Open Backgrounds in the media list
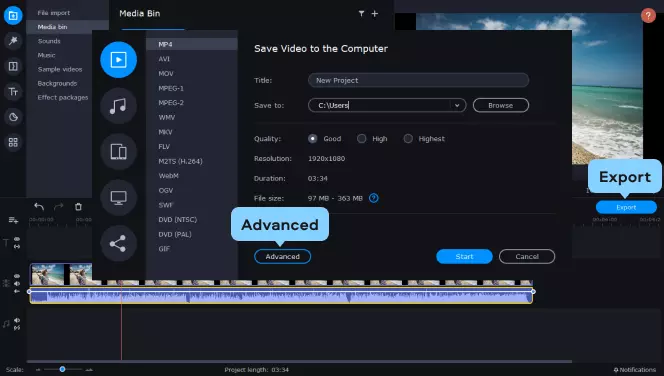Screen dimensions: 664x376 57,83
